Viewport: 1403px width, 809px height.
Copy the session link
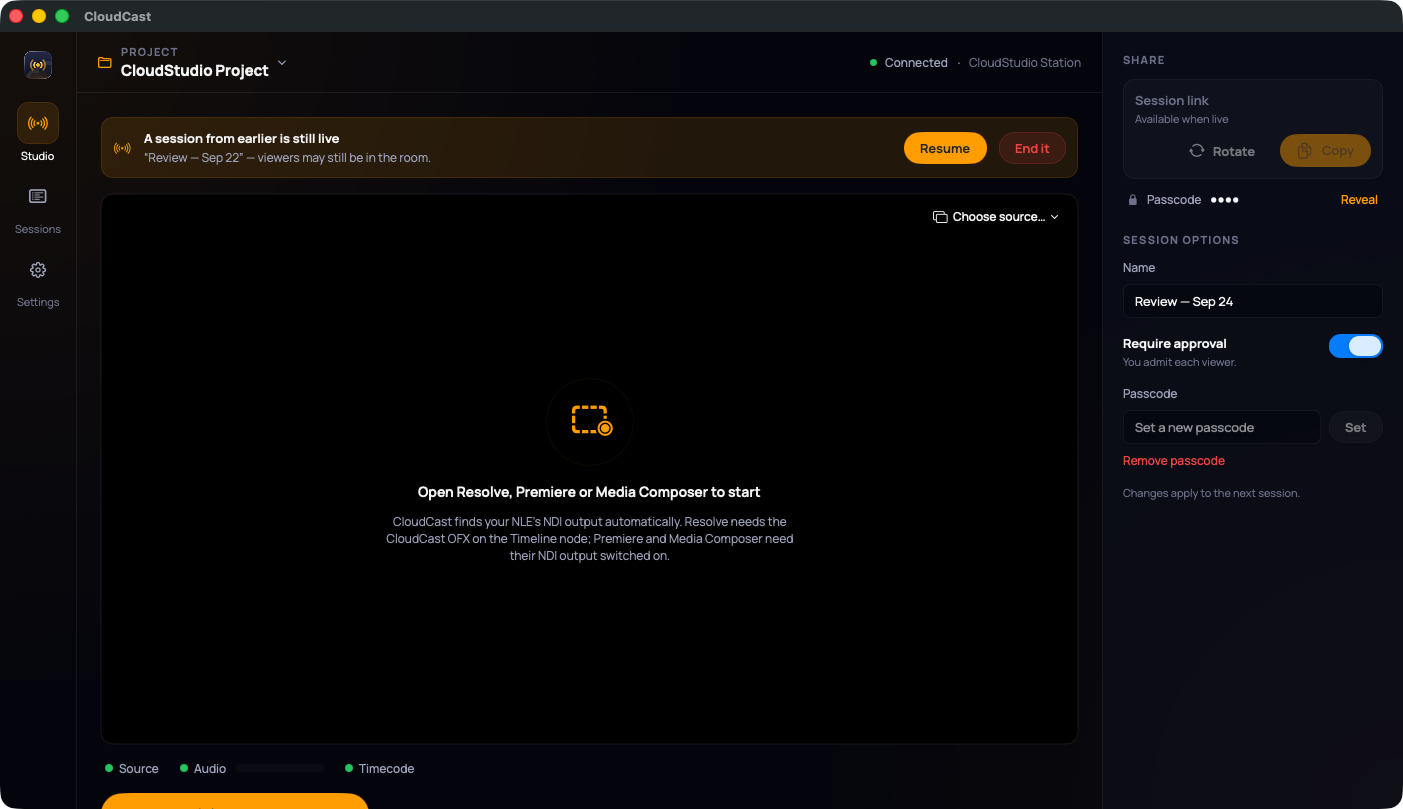[x=1325, y=151]
